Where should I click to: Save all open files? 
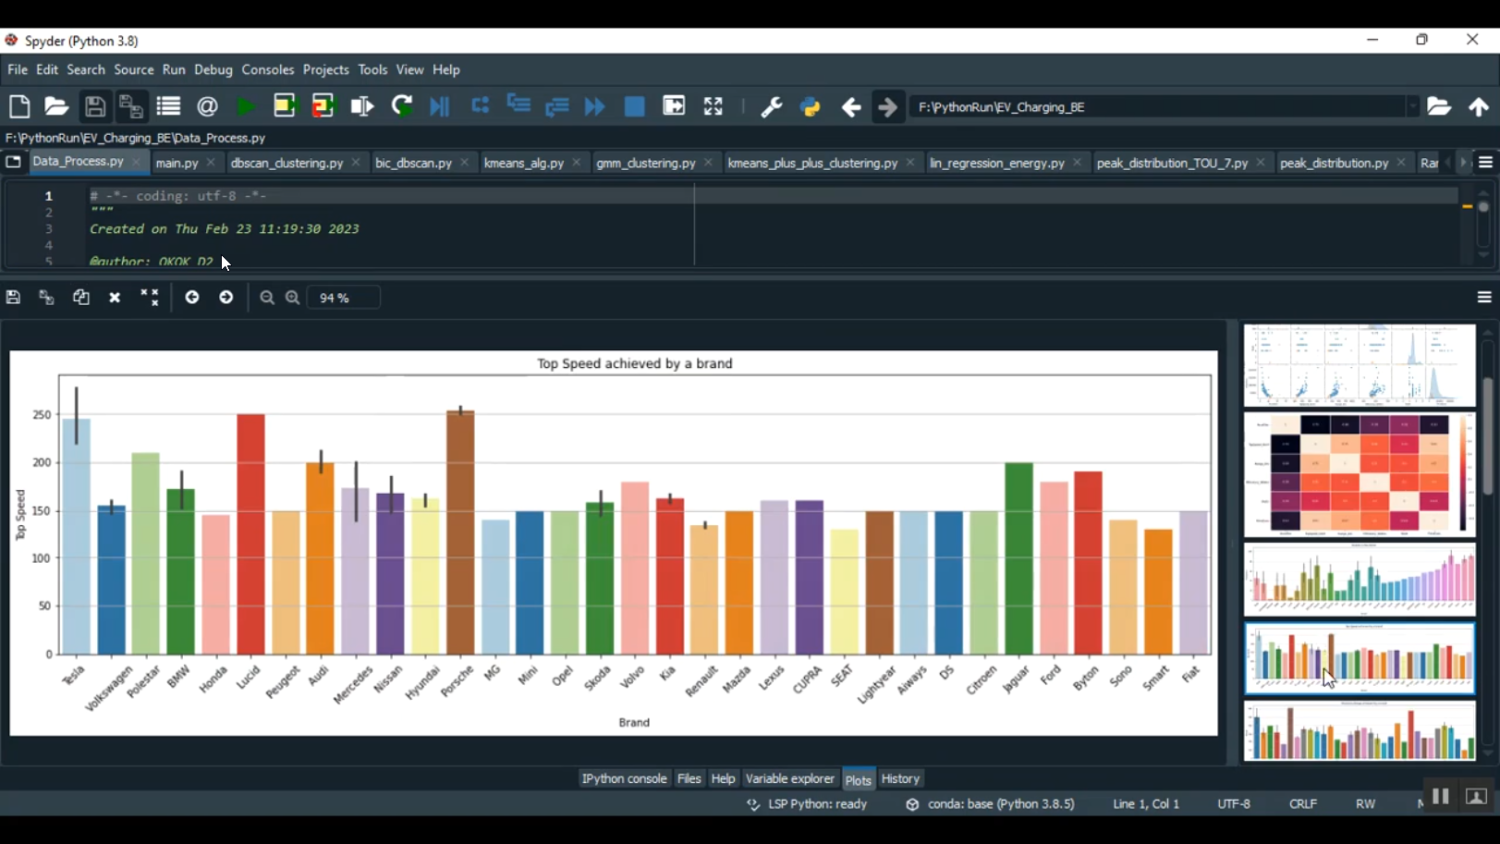click(131, 106)
